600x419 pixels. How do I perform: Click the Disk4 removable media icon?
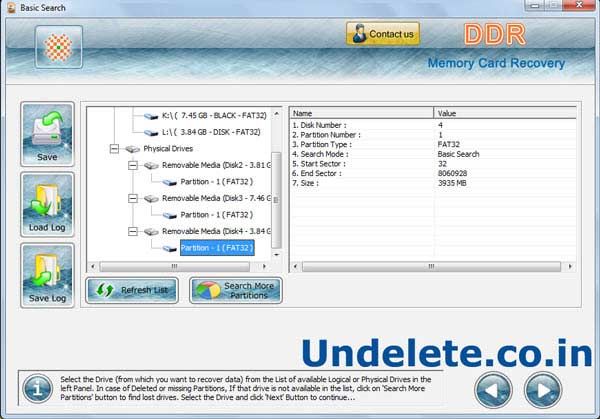point(151,232)
